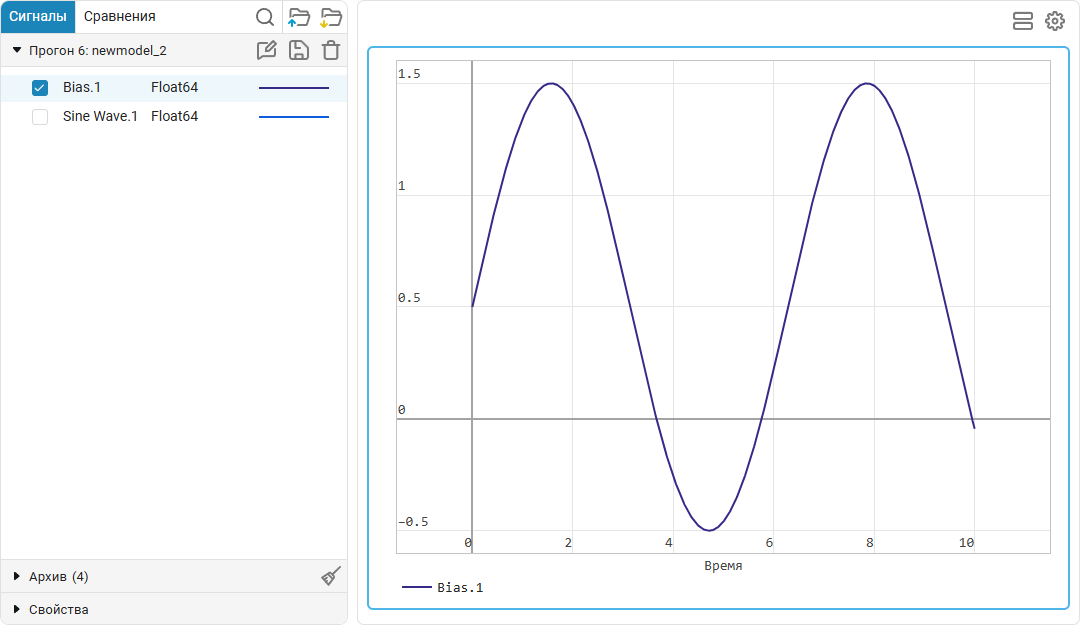Select the Bias.1 signal name
Image resolution: width=1080 pixels, height=625 pixels.
point(82,88)
